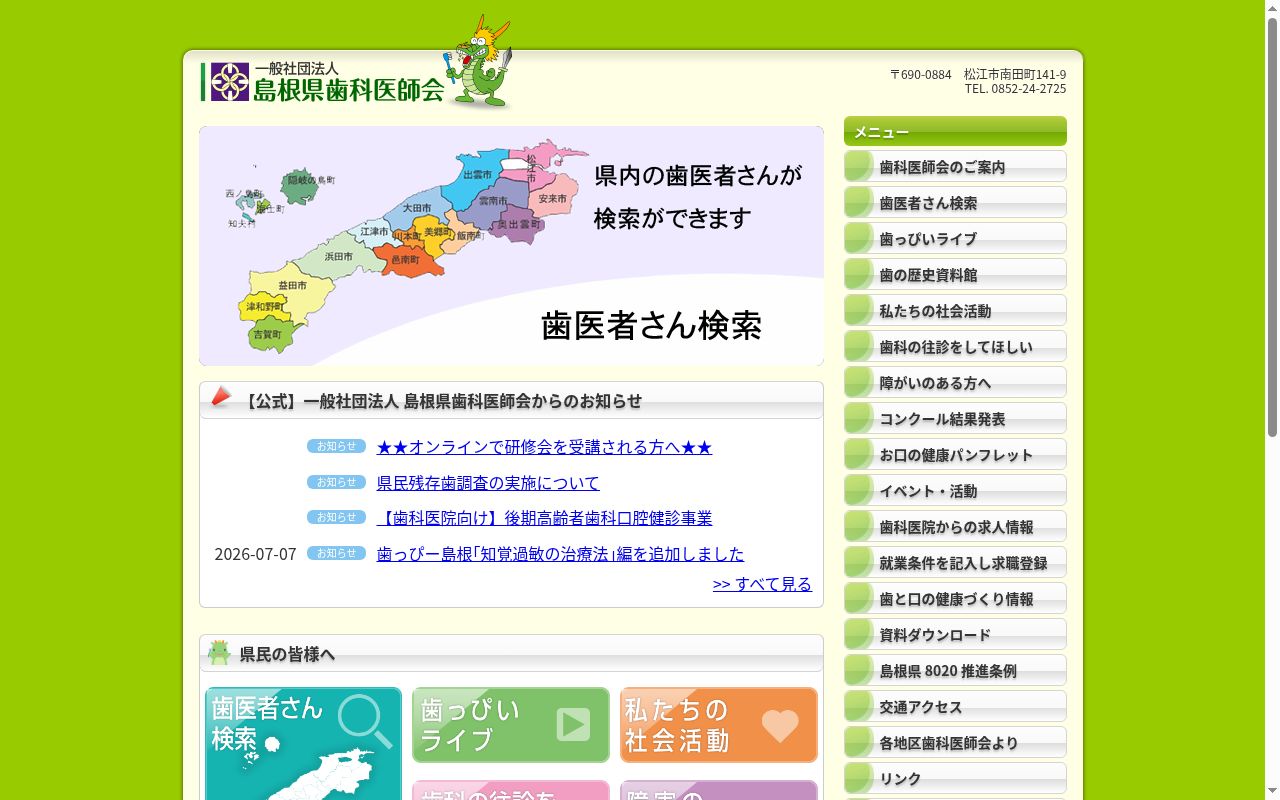The image size is (1280, 800).
Task: Click the dragon mascot in the header
Action: pos(480,60)
